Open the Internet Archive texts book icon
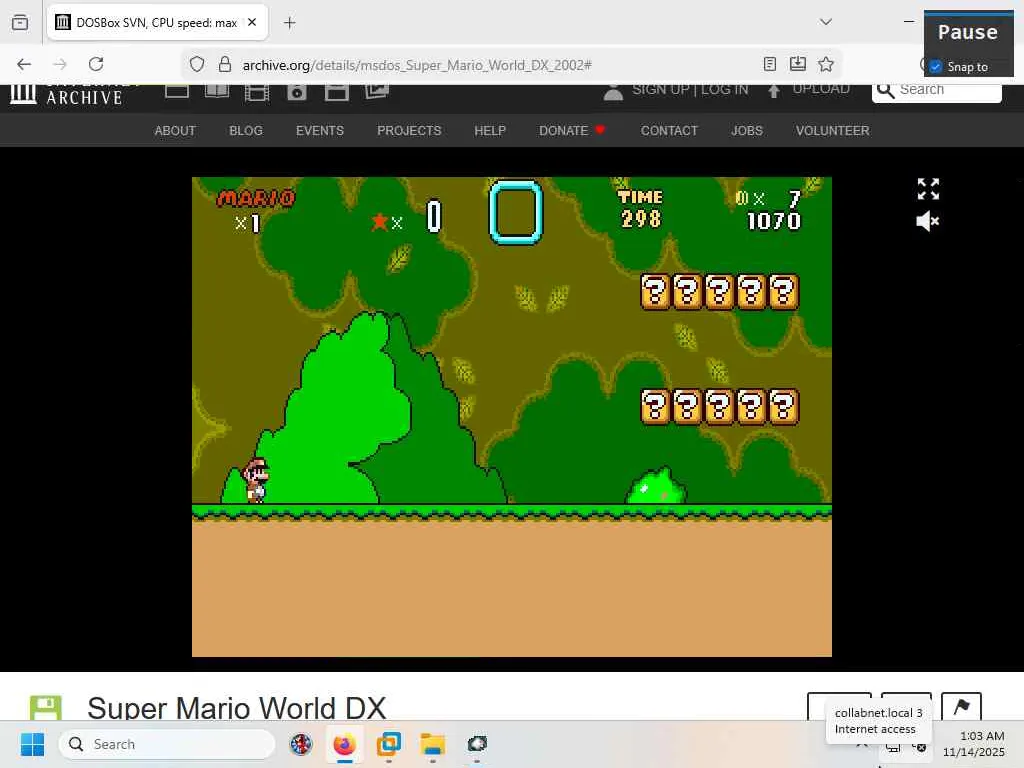This screenshot has width=1024, height=768. coord(217,91)
